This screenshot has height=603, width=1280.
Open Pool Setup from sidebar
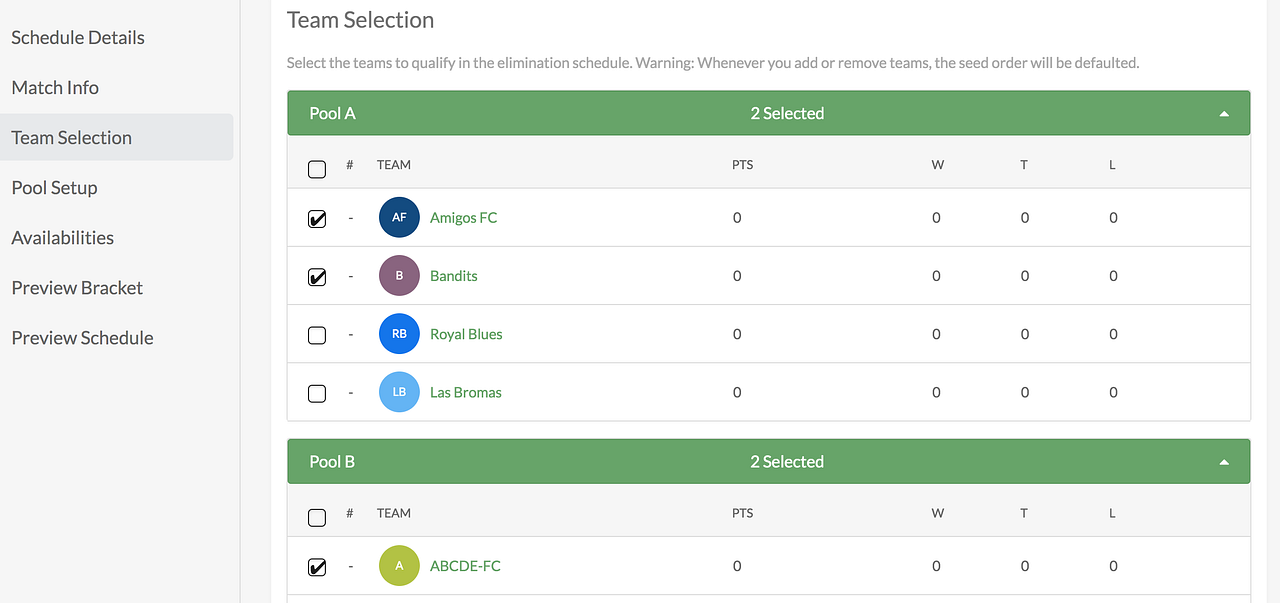(x=54, y=188)
